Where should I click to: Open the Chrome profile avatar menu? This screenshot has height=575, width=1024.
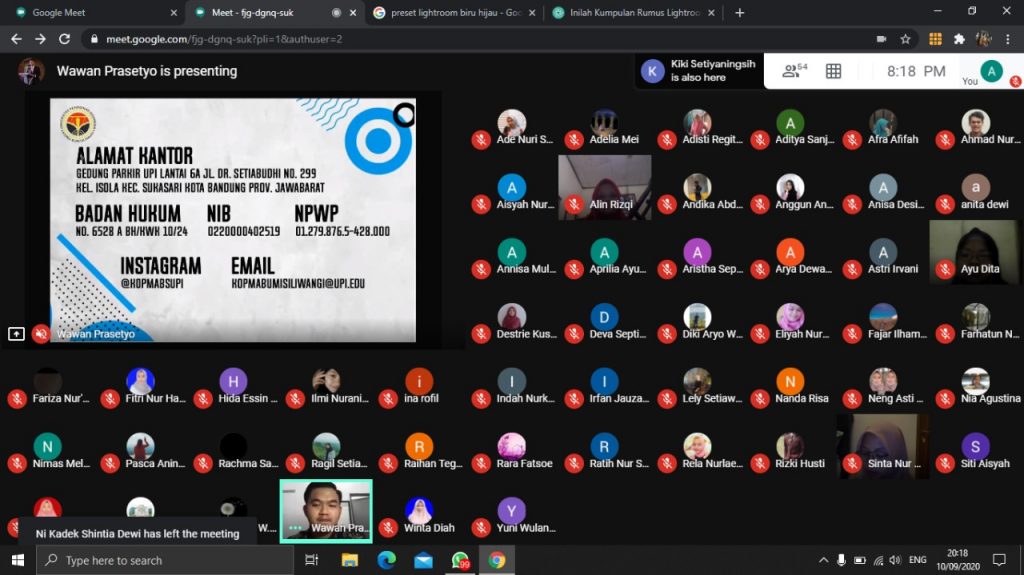point(983,39)
